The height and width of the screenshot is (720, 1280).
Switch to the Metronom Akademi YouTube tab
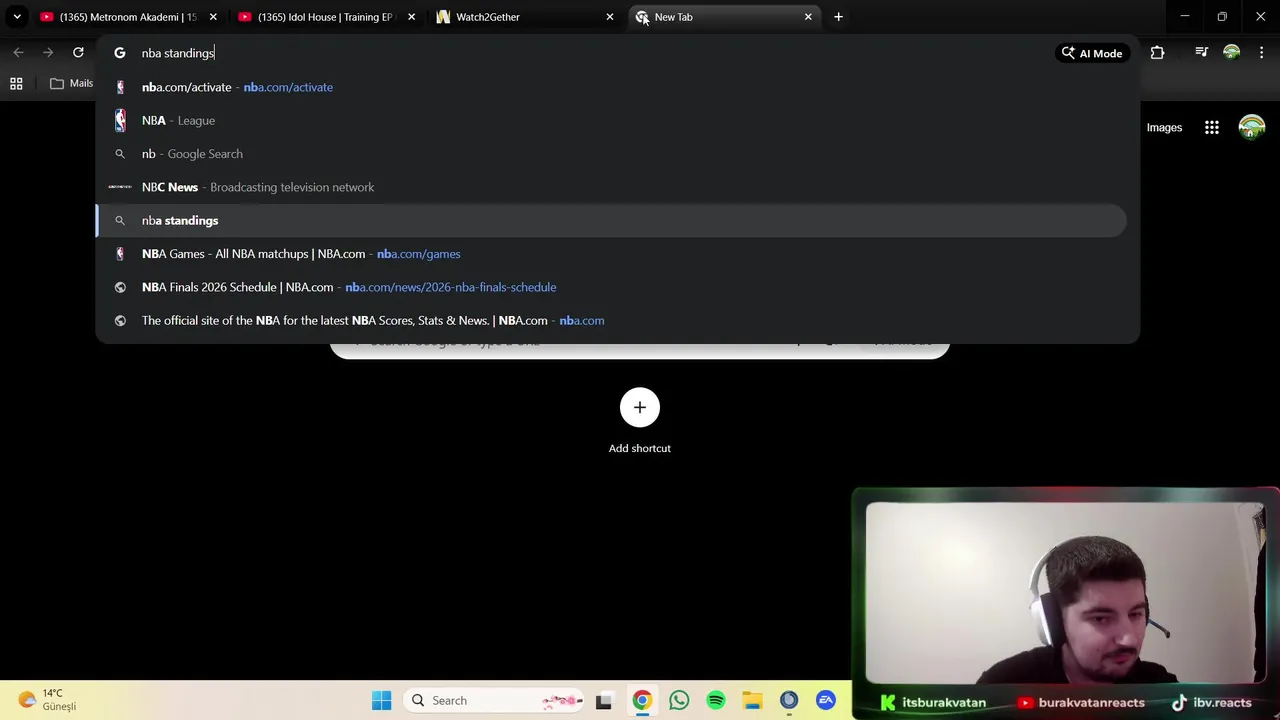pos(127,17)
